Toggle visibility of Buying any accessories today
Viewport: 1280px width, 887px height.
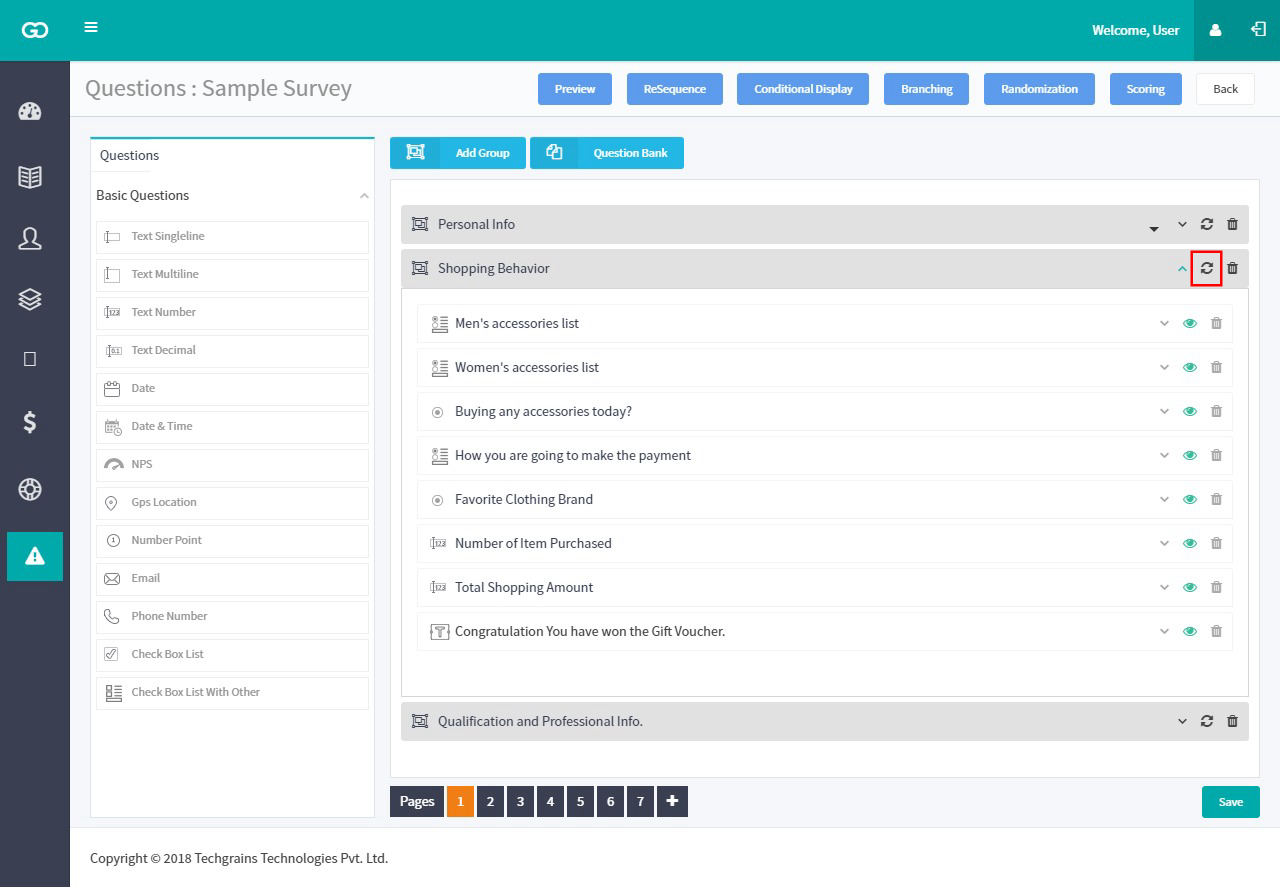(1190, 411)
